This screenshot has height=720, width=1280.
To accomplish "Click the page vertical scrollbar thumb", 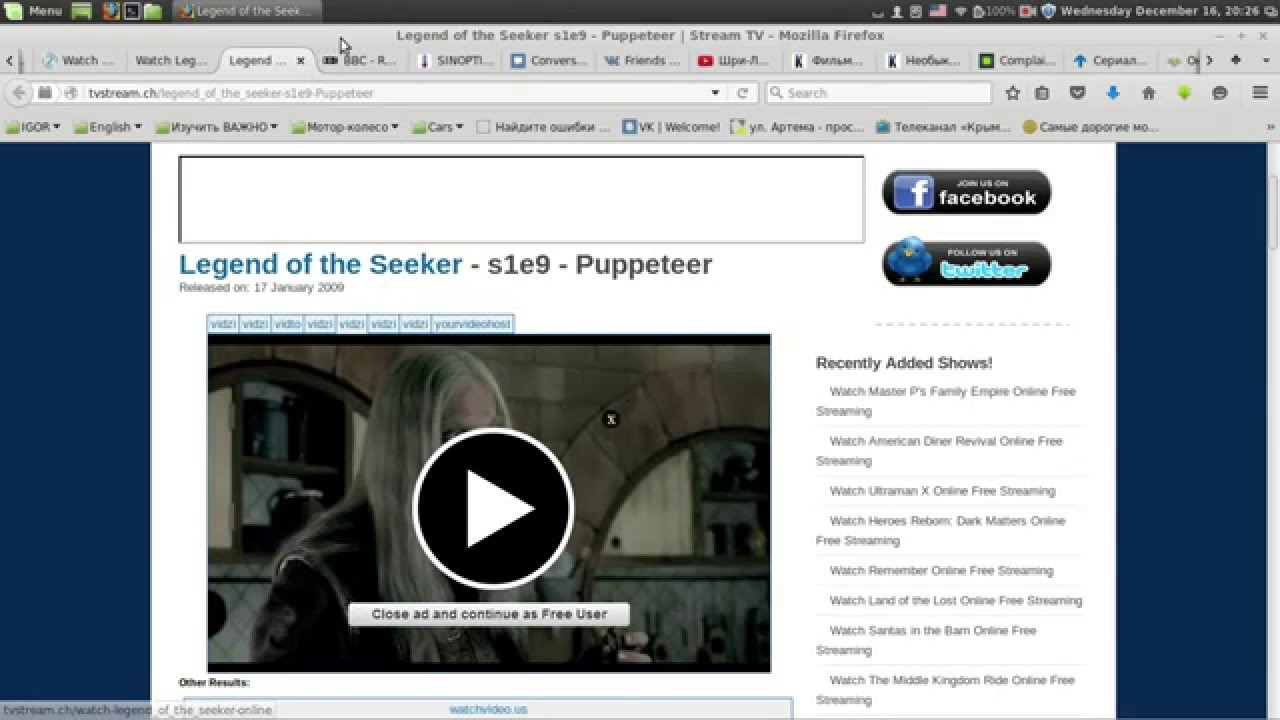I will (x=1273, y=213).
